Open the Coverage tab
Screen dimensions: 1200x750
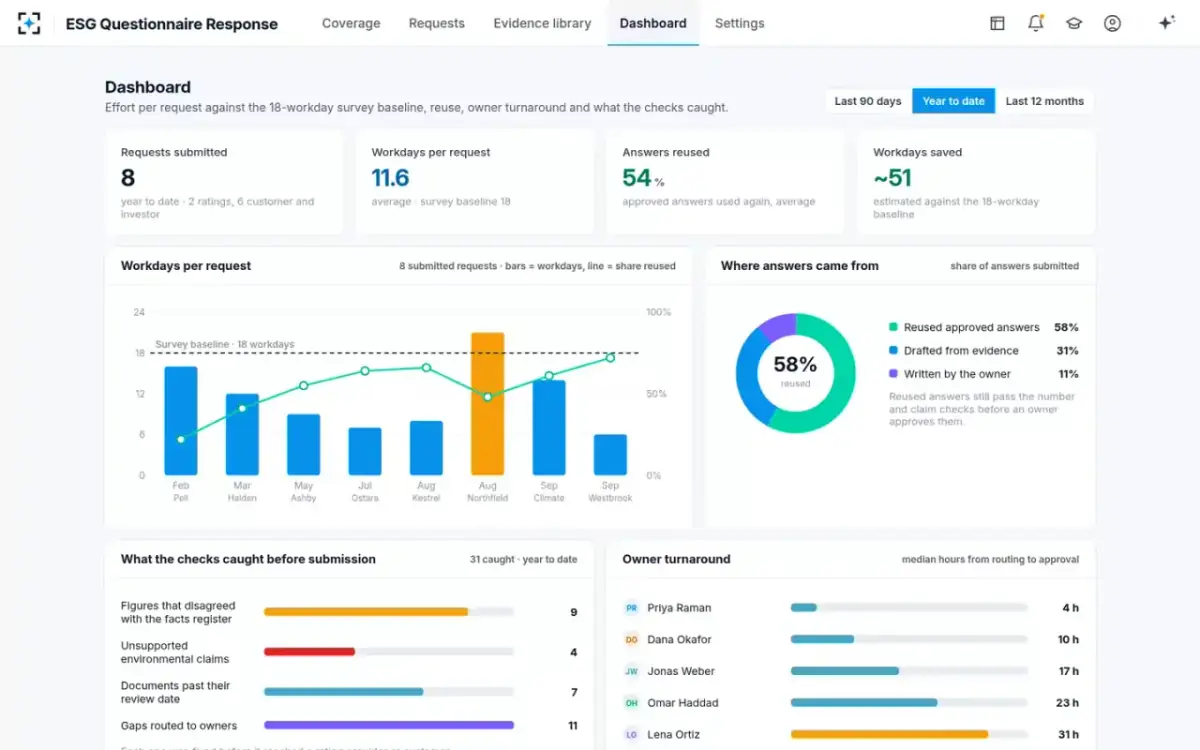[351, 23]
